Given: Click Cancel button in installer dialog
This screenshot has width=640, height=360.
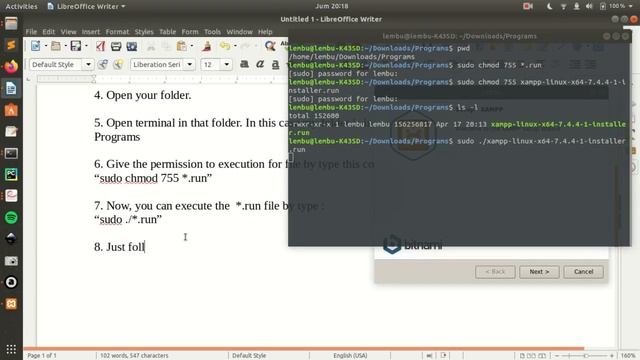Looking at the screenshot, I should [x=583, y=272].
